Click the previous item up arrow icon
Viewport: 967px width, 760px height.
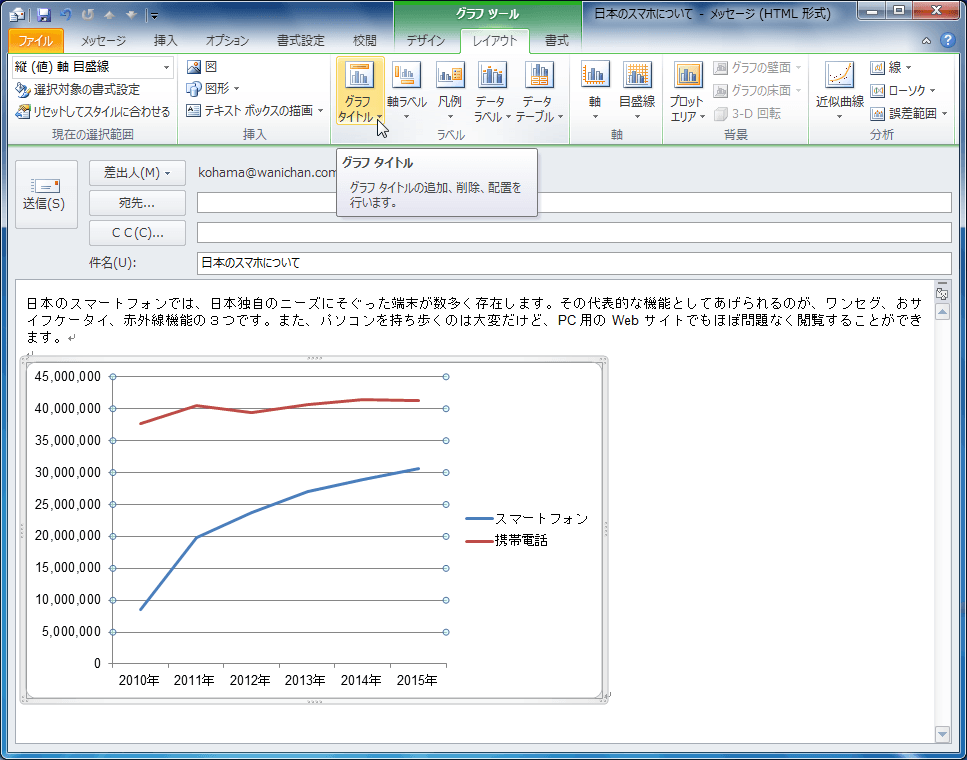point(111,15)
